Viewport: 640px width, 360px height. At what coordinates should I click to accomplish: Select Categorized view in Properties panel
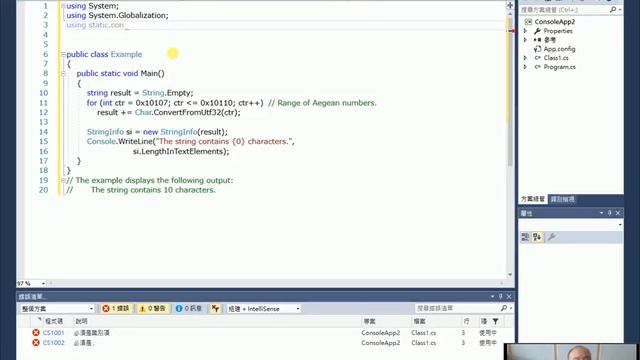(x=525, y=237)
